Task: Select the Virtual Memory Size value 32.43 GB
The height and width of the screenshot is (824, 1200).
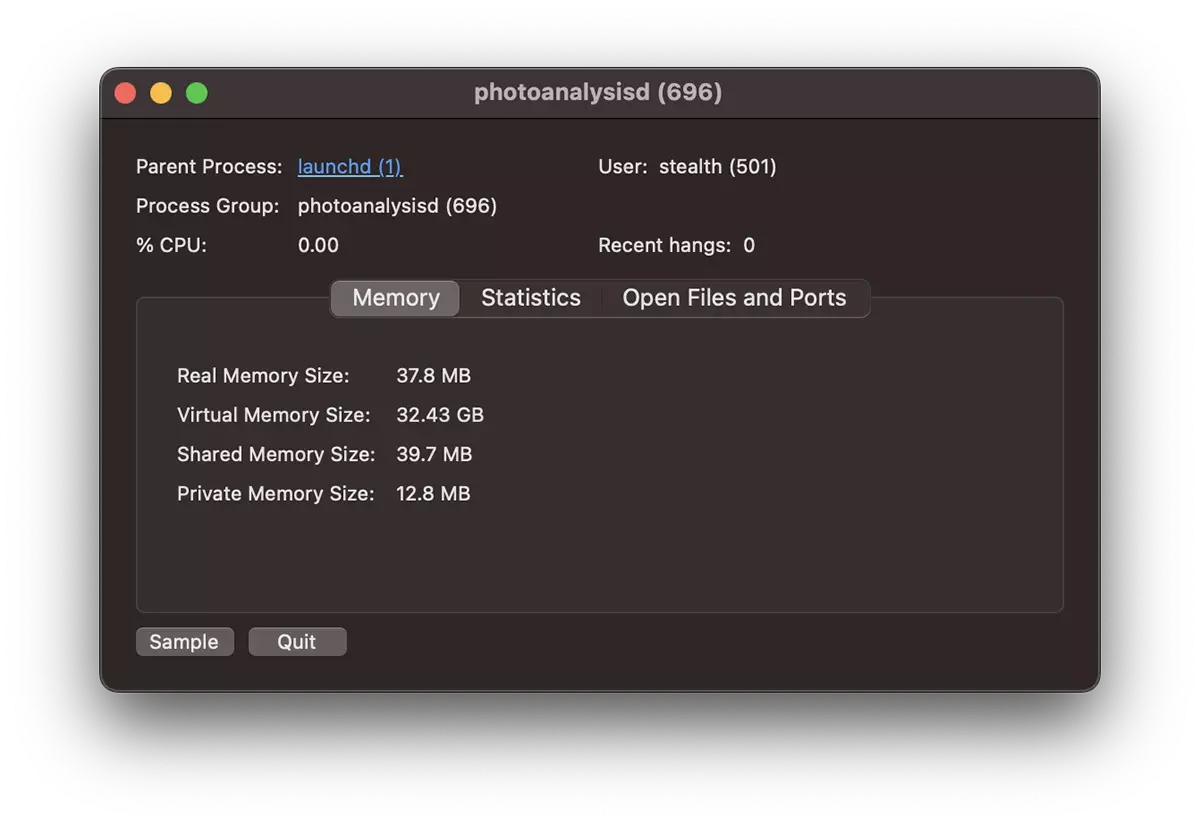Action: pos(440,415)
